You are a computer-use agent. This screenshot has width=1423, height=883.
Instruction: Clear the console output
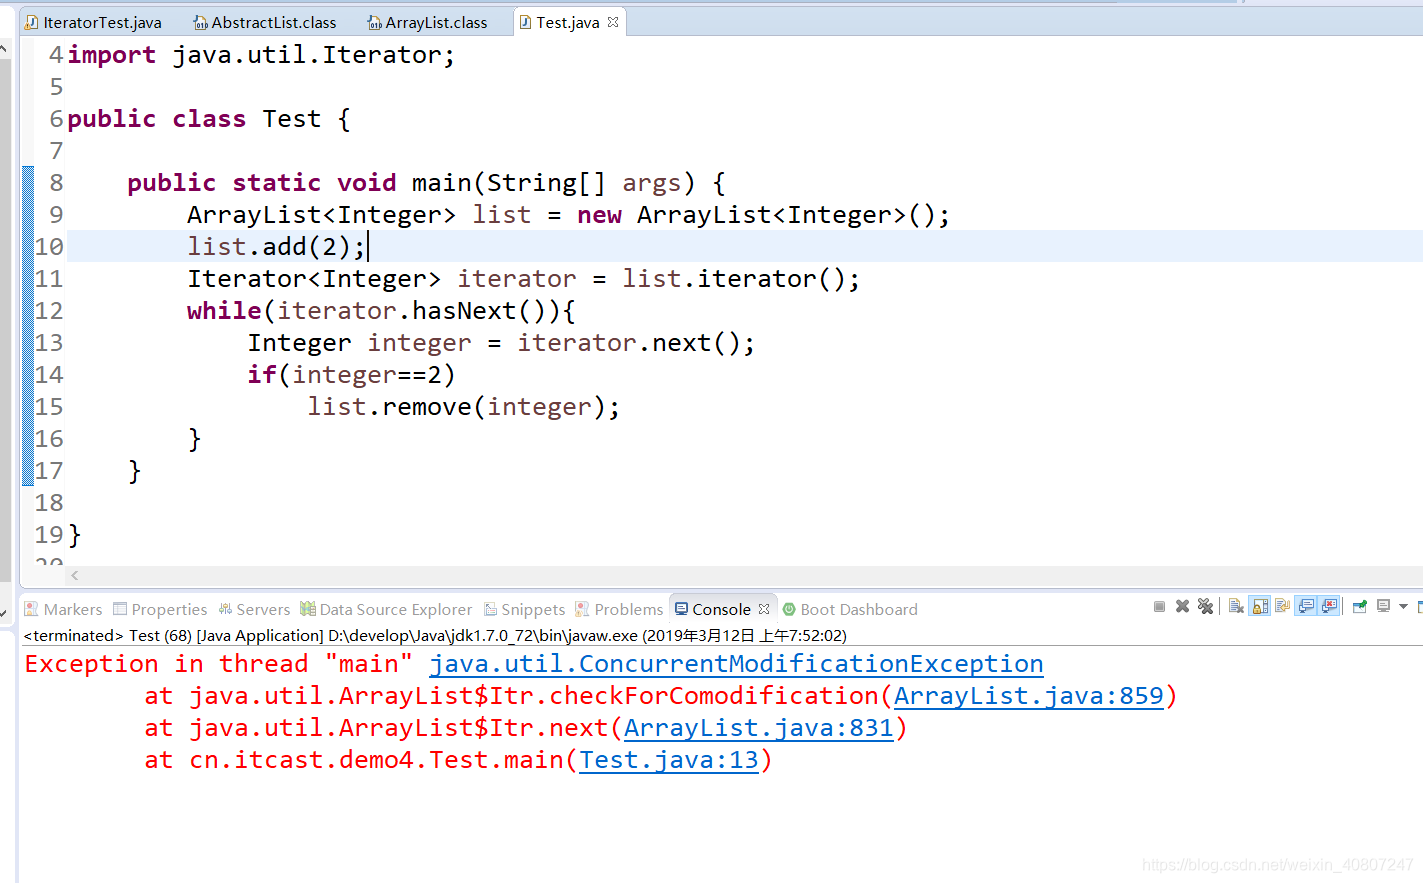pos(1236,606)
